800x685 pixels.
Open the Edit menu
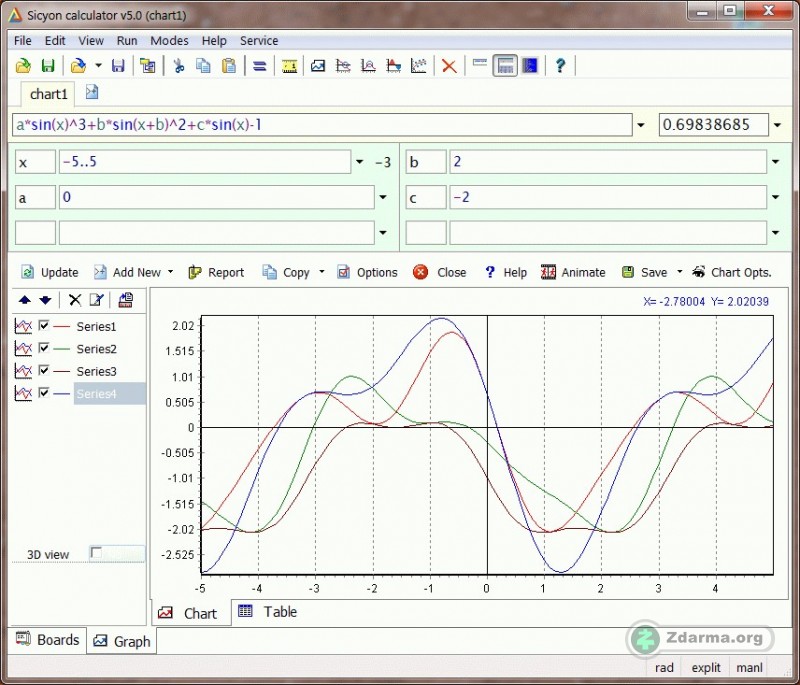pyautogui.click(x=55, y=41)
